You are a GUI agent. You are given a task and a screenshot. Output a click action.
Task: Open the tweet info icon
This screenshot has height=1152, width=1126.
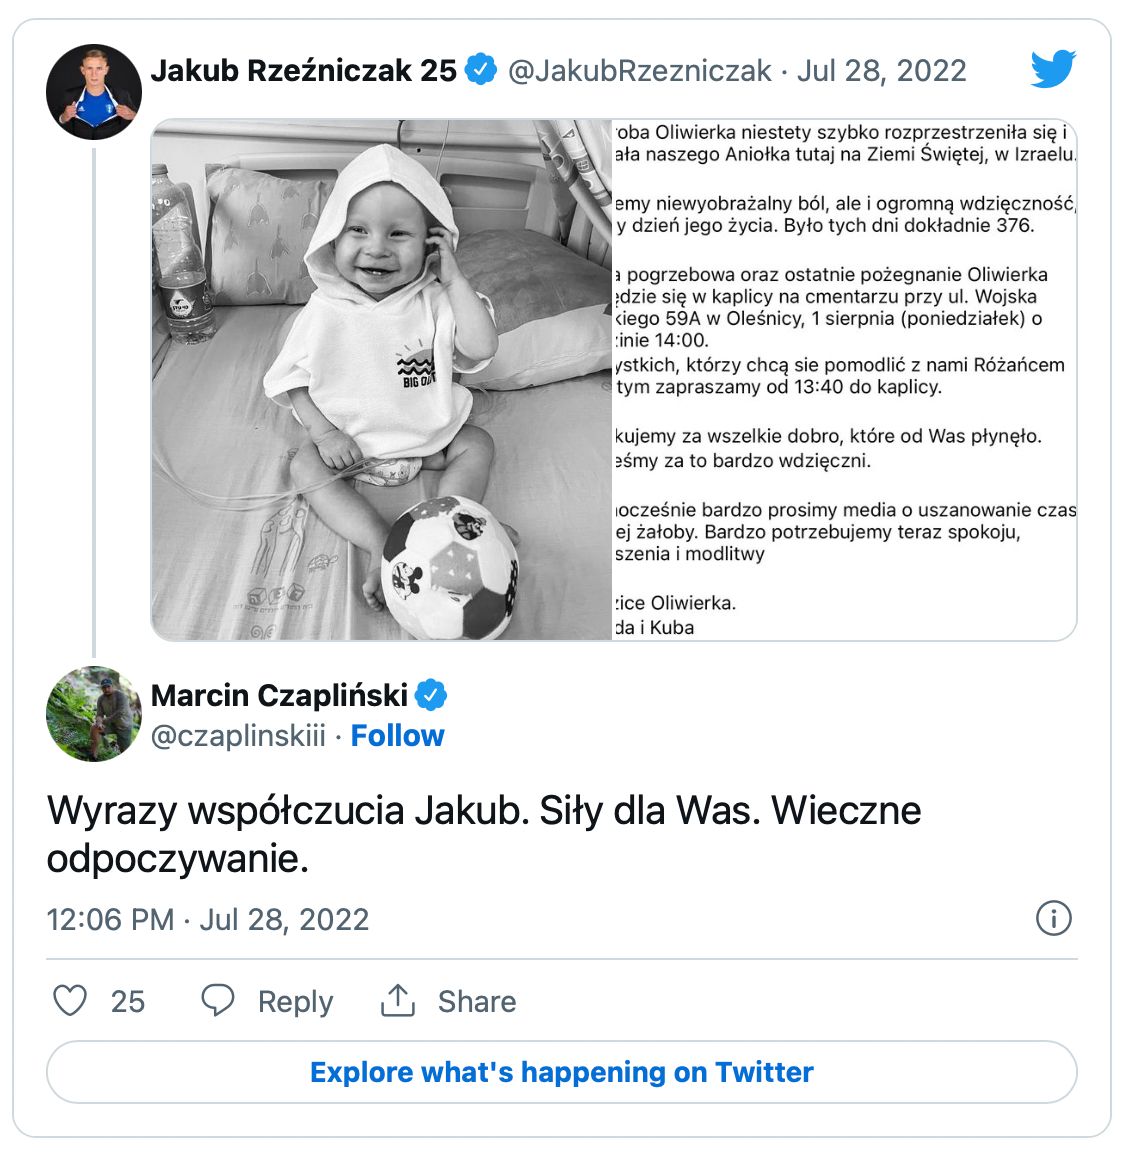(x=1053, y=918)
